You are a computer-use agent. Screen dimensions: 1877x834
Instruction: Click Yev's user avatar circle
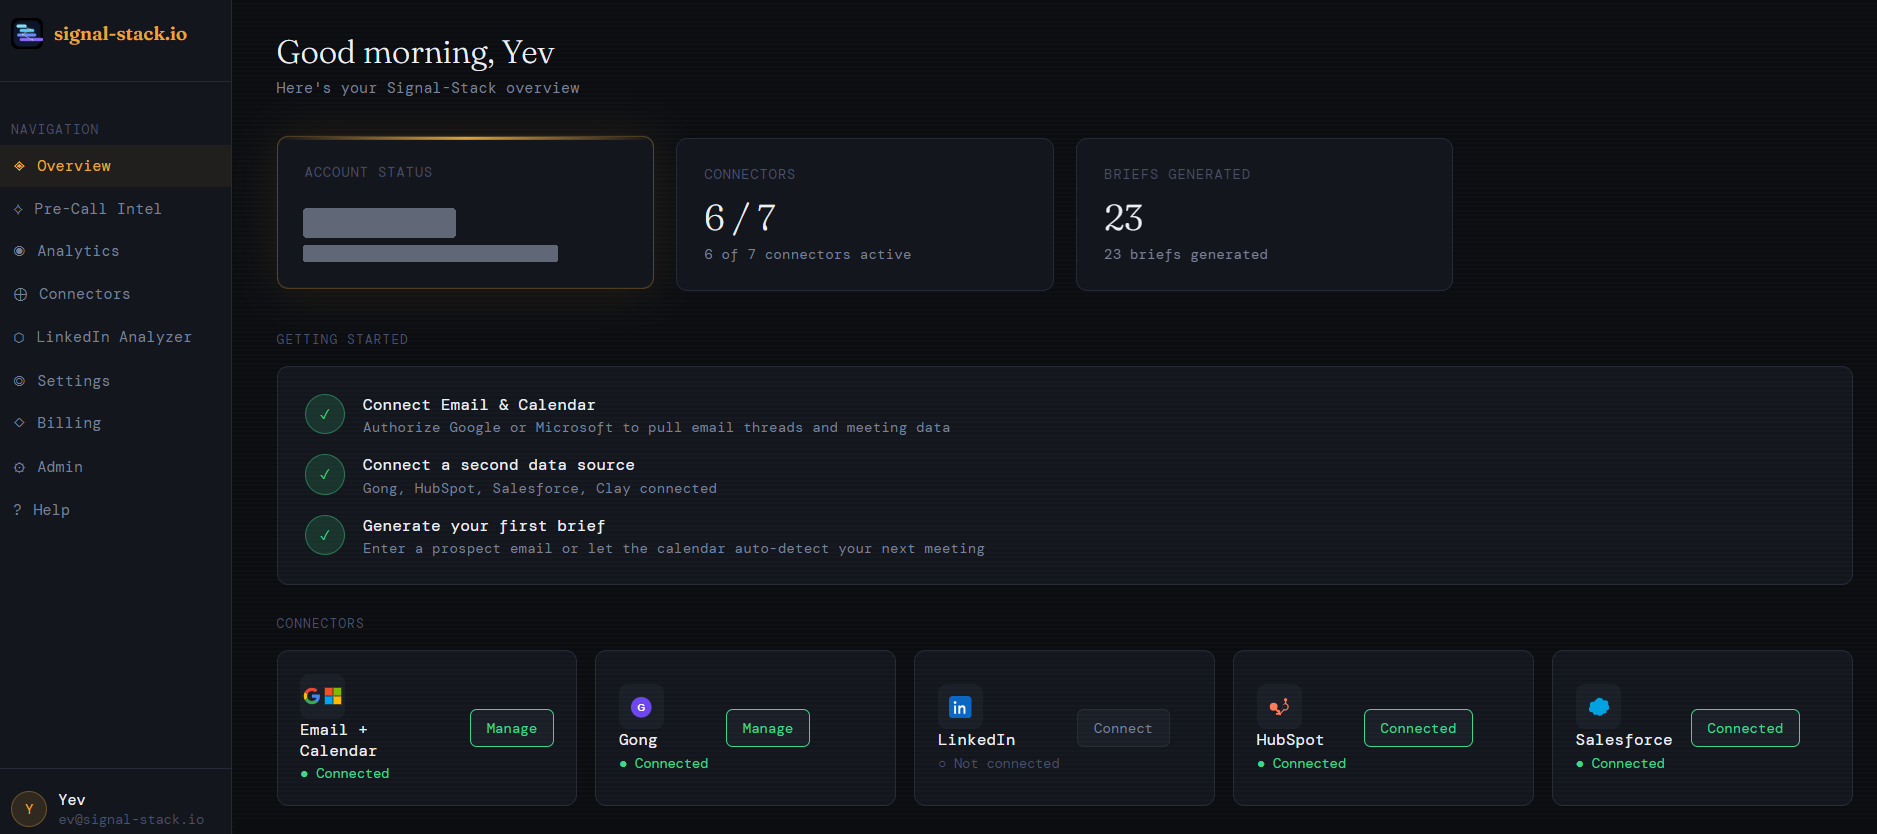click(x=29, y=809)
